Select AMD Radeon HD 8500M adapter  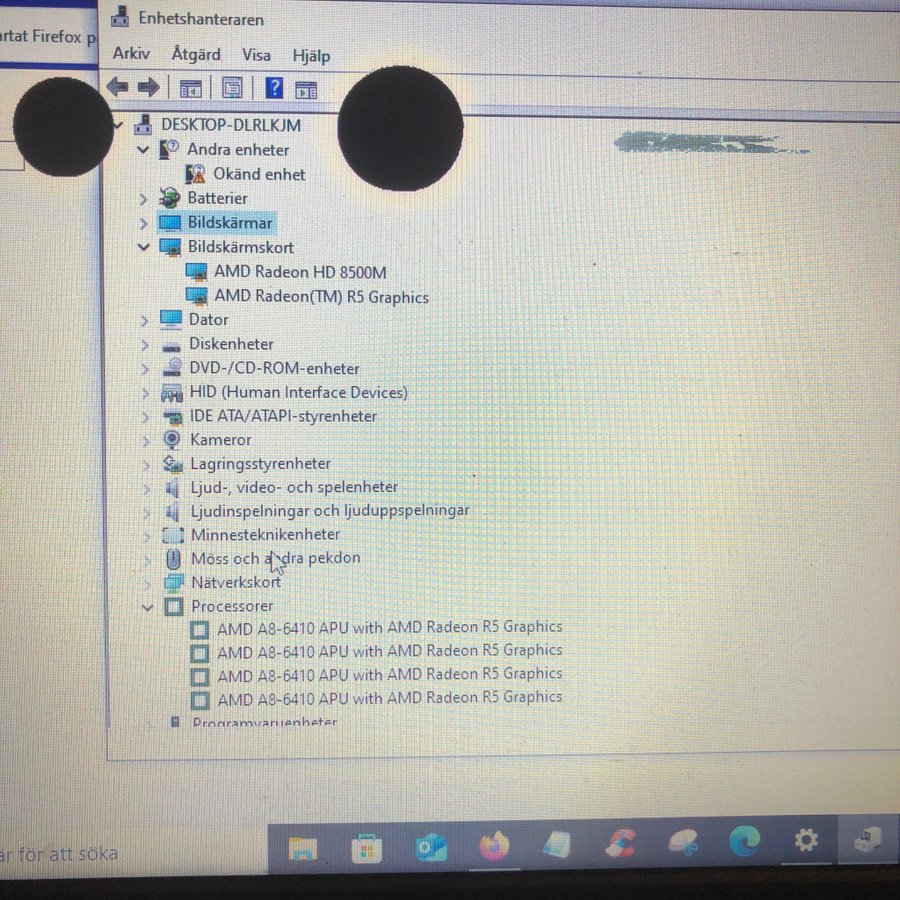click(300, 271)
